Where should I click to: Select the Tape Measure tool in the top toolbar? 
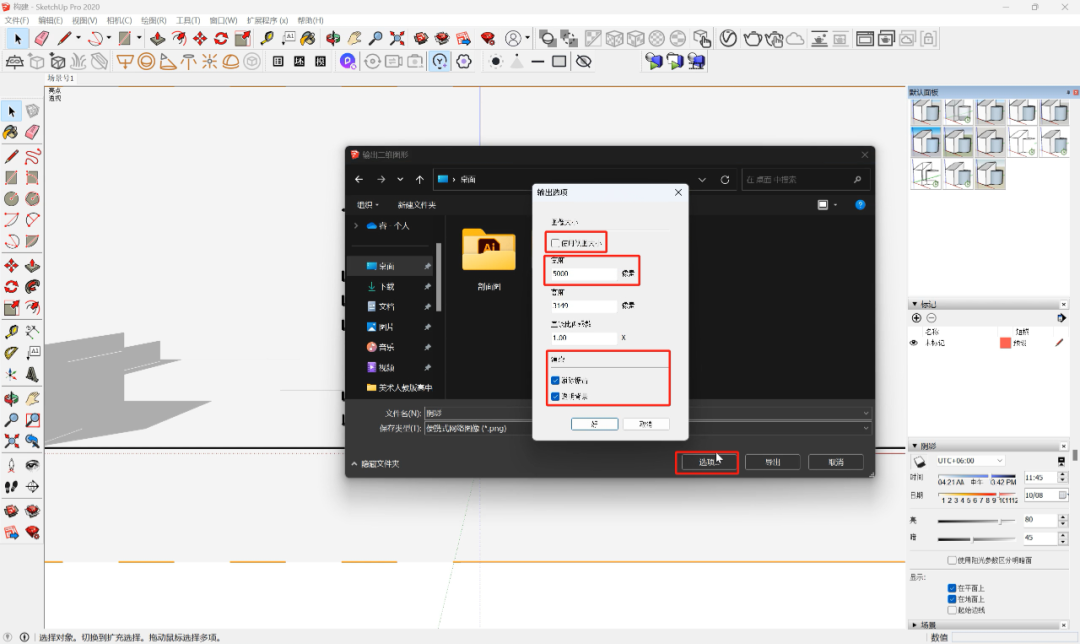click(267, 39)
